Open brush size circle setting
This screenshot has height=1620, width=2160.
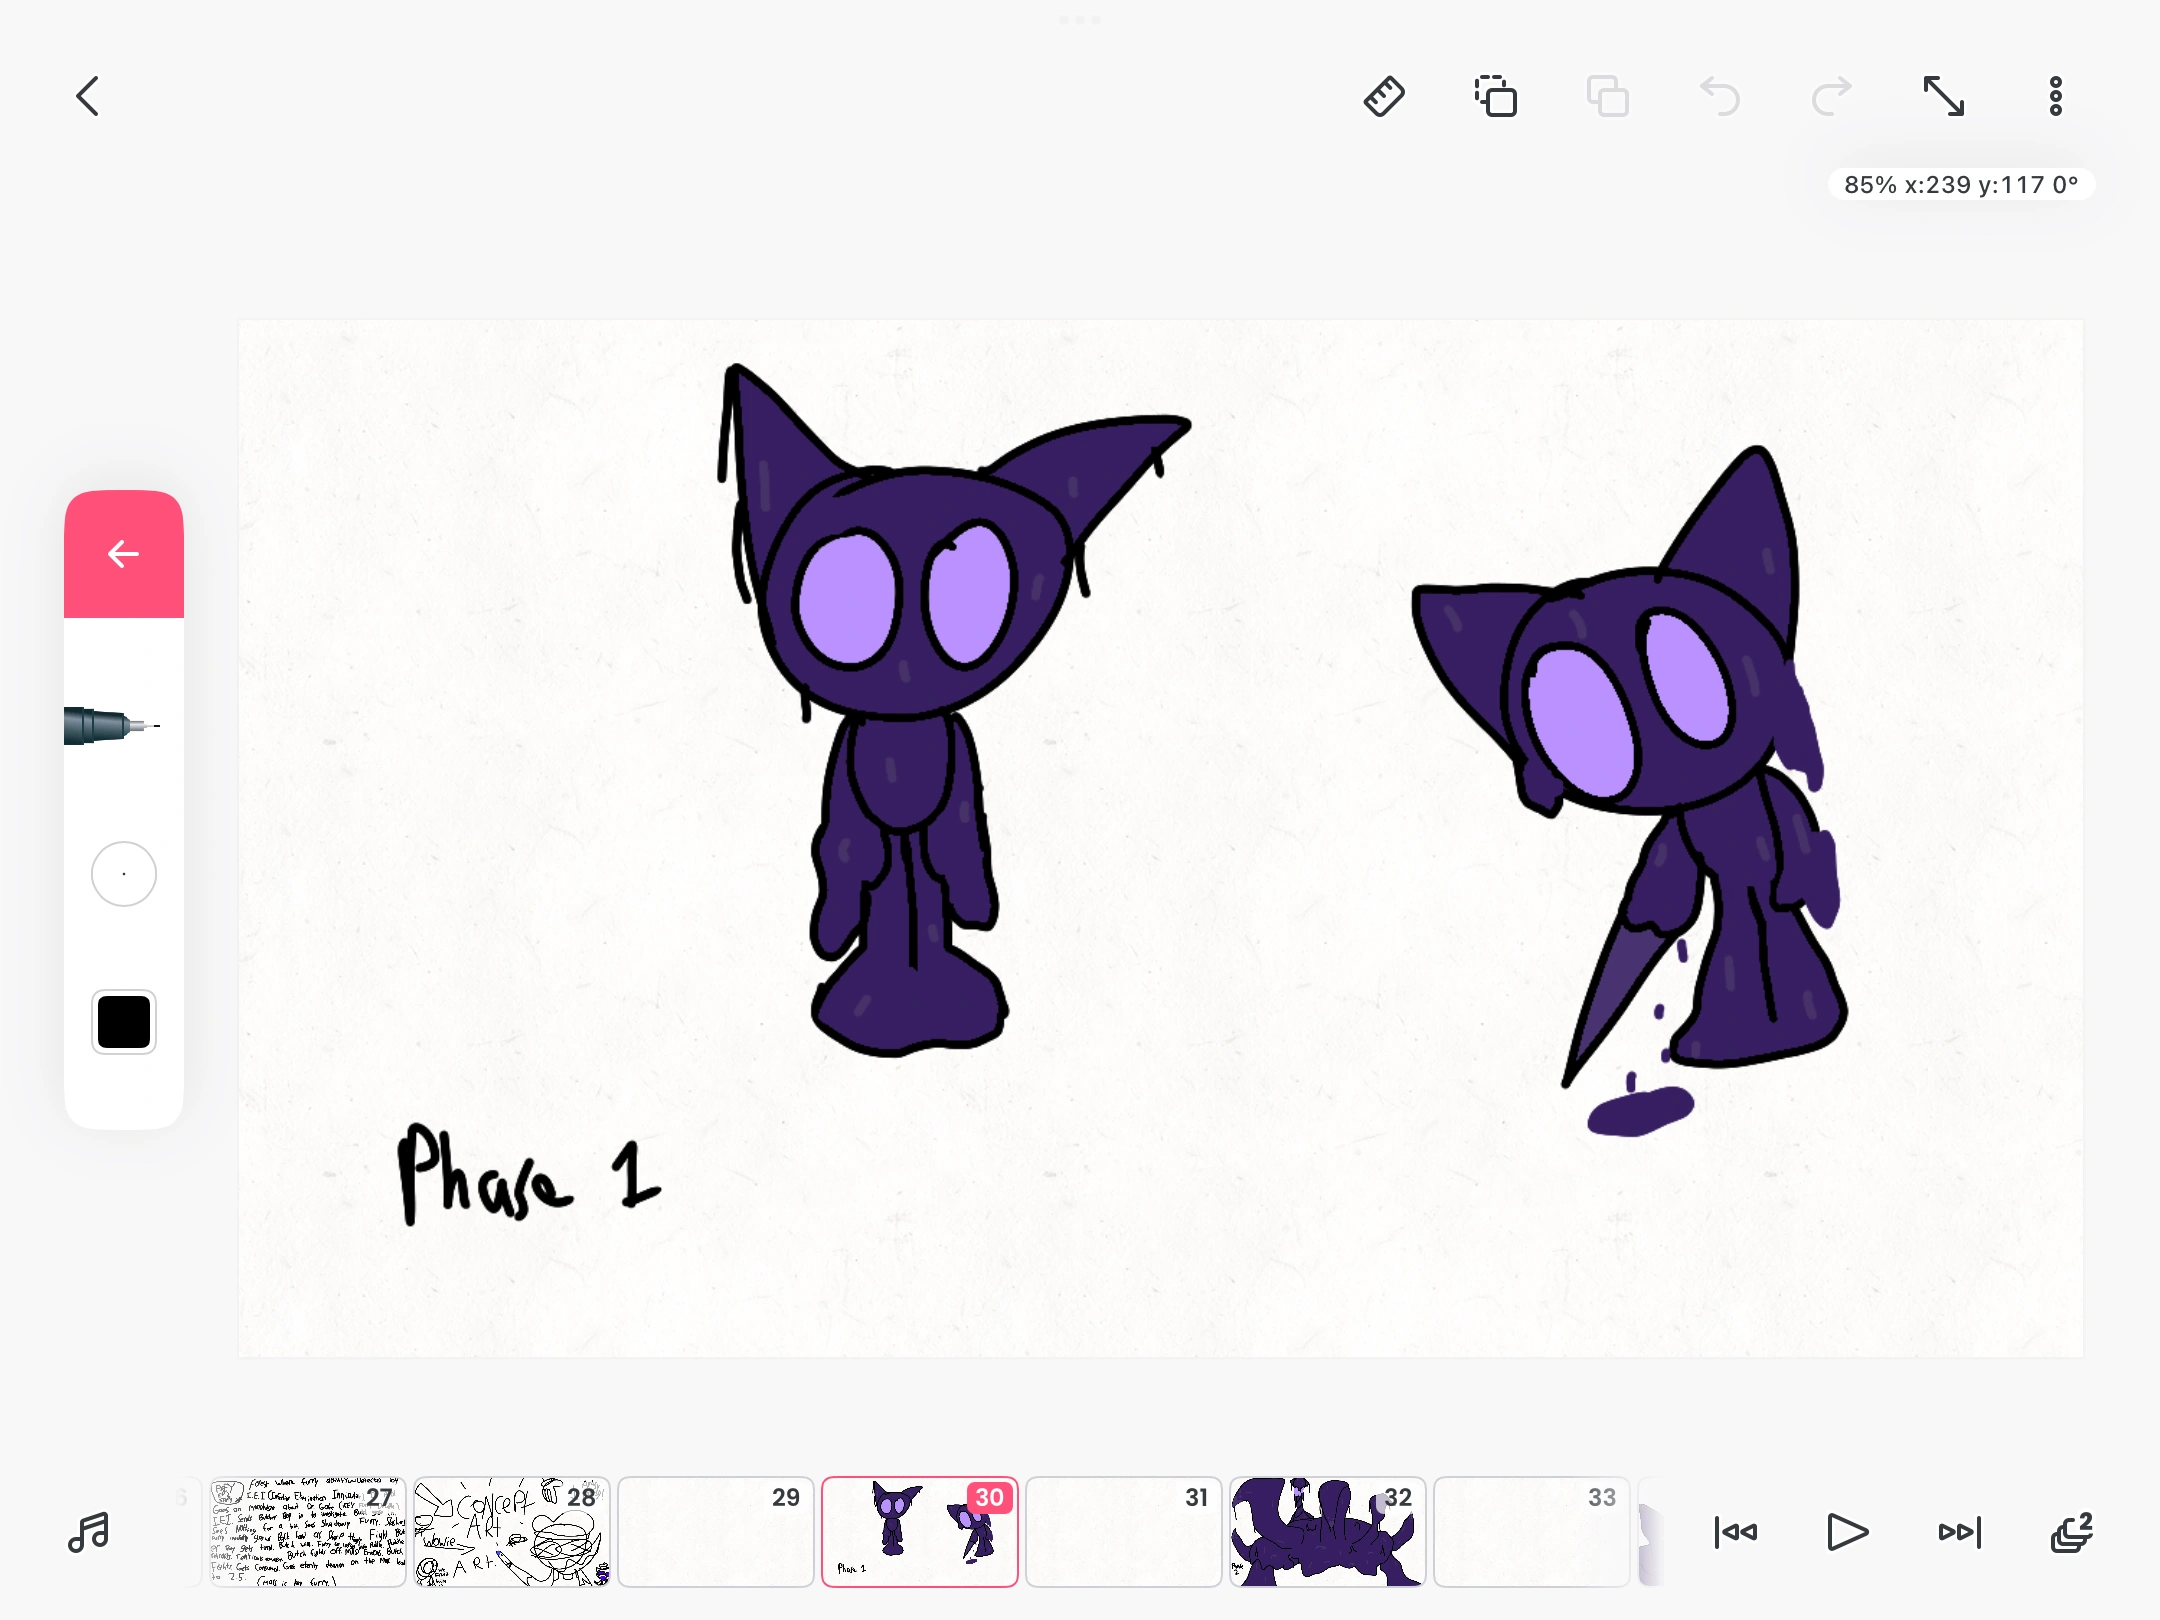click(x=124, y=874)
